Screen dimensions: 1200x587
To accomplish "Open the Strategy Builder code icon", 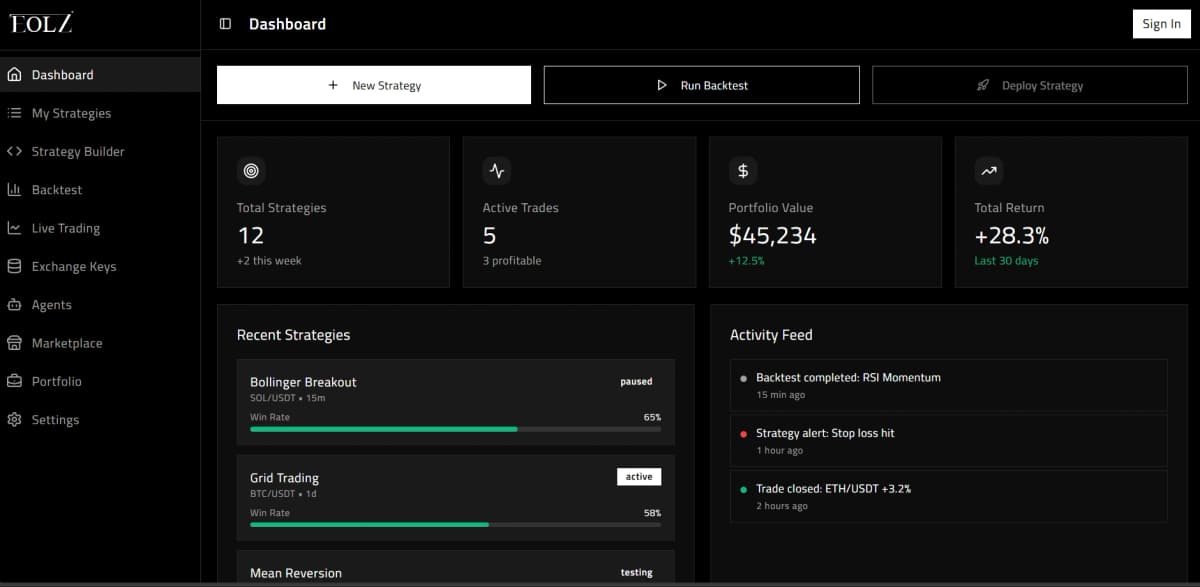I will [x=14, y=152].
